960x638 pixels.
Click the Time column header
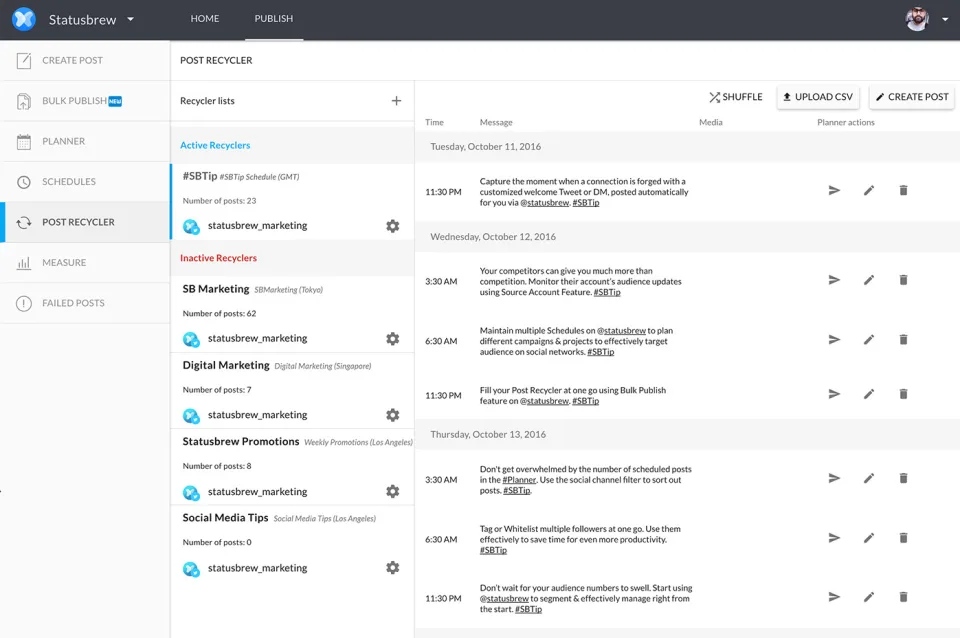(434, 122)
